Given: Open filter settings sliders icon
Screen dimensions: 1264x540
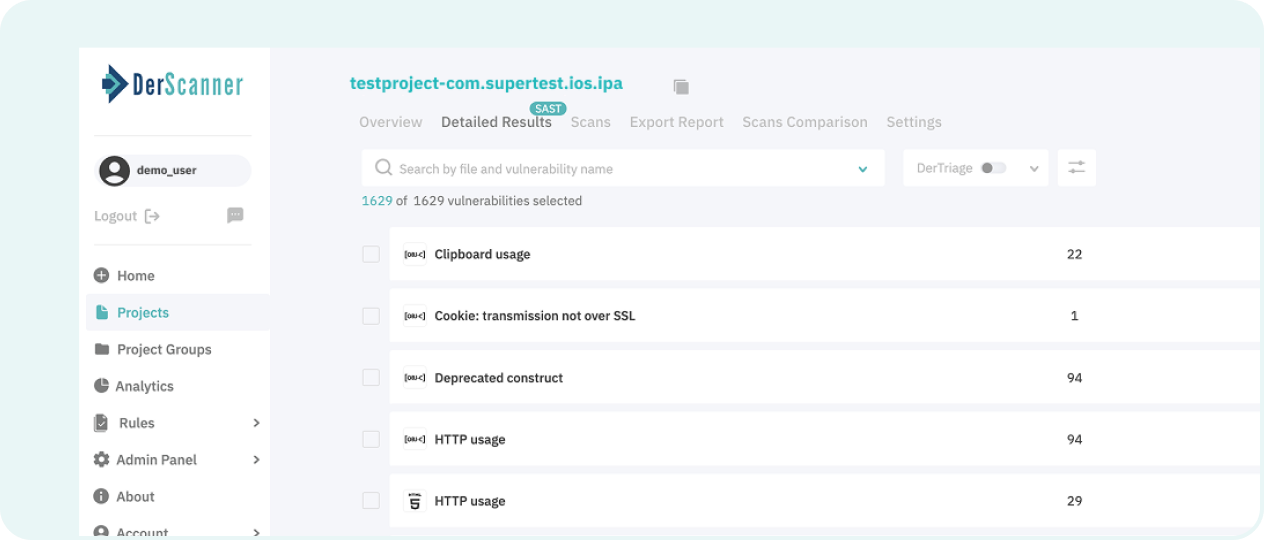Looking at the screenshot, I should pyautogui.click(x=1076, y=168).
